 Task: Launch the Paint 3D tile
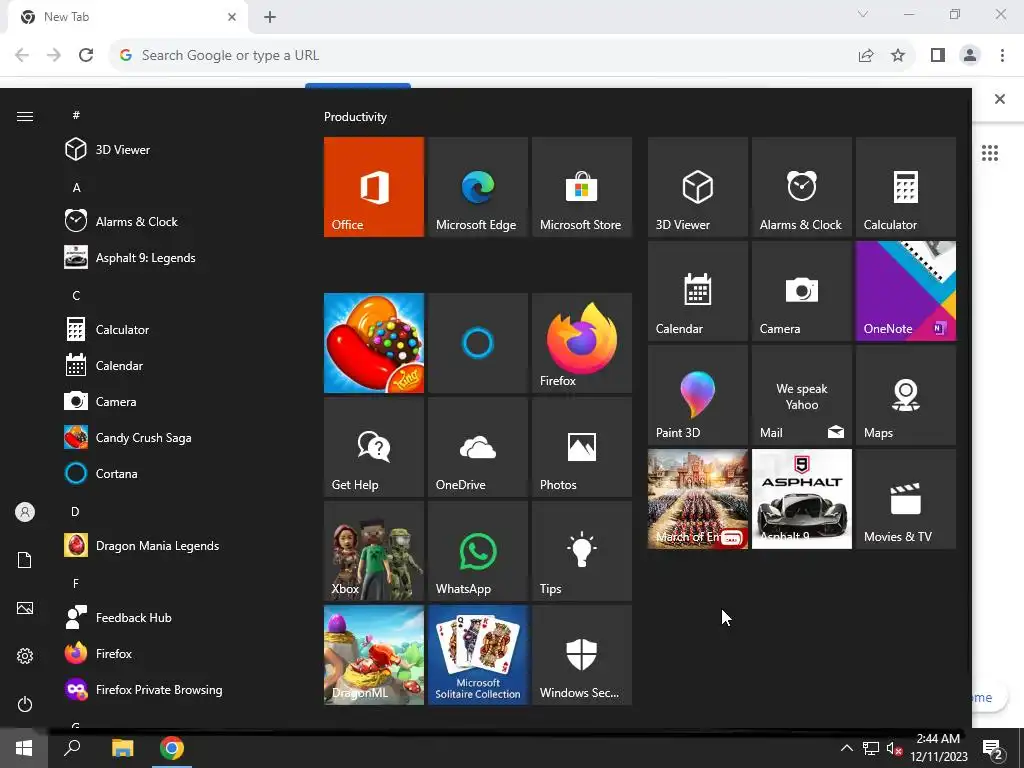tap(697, 395)
